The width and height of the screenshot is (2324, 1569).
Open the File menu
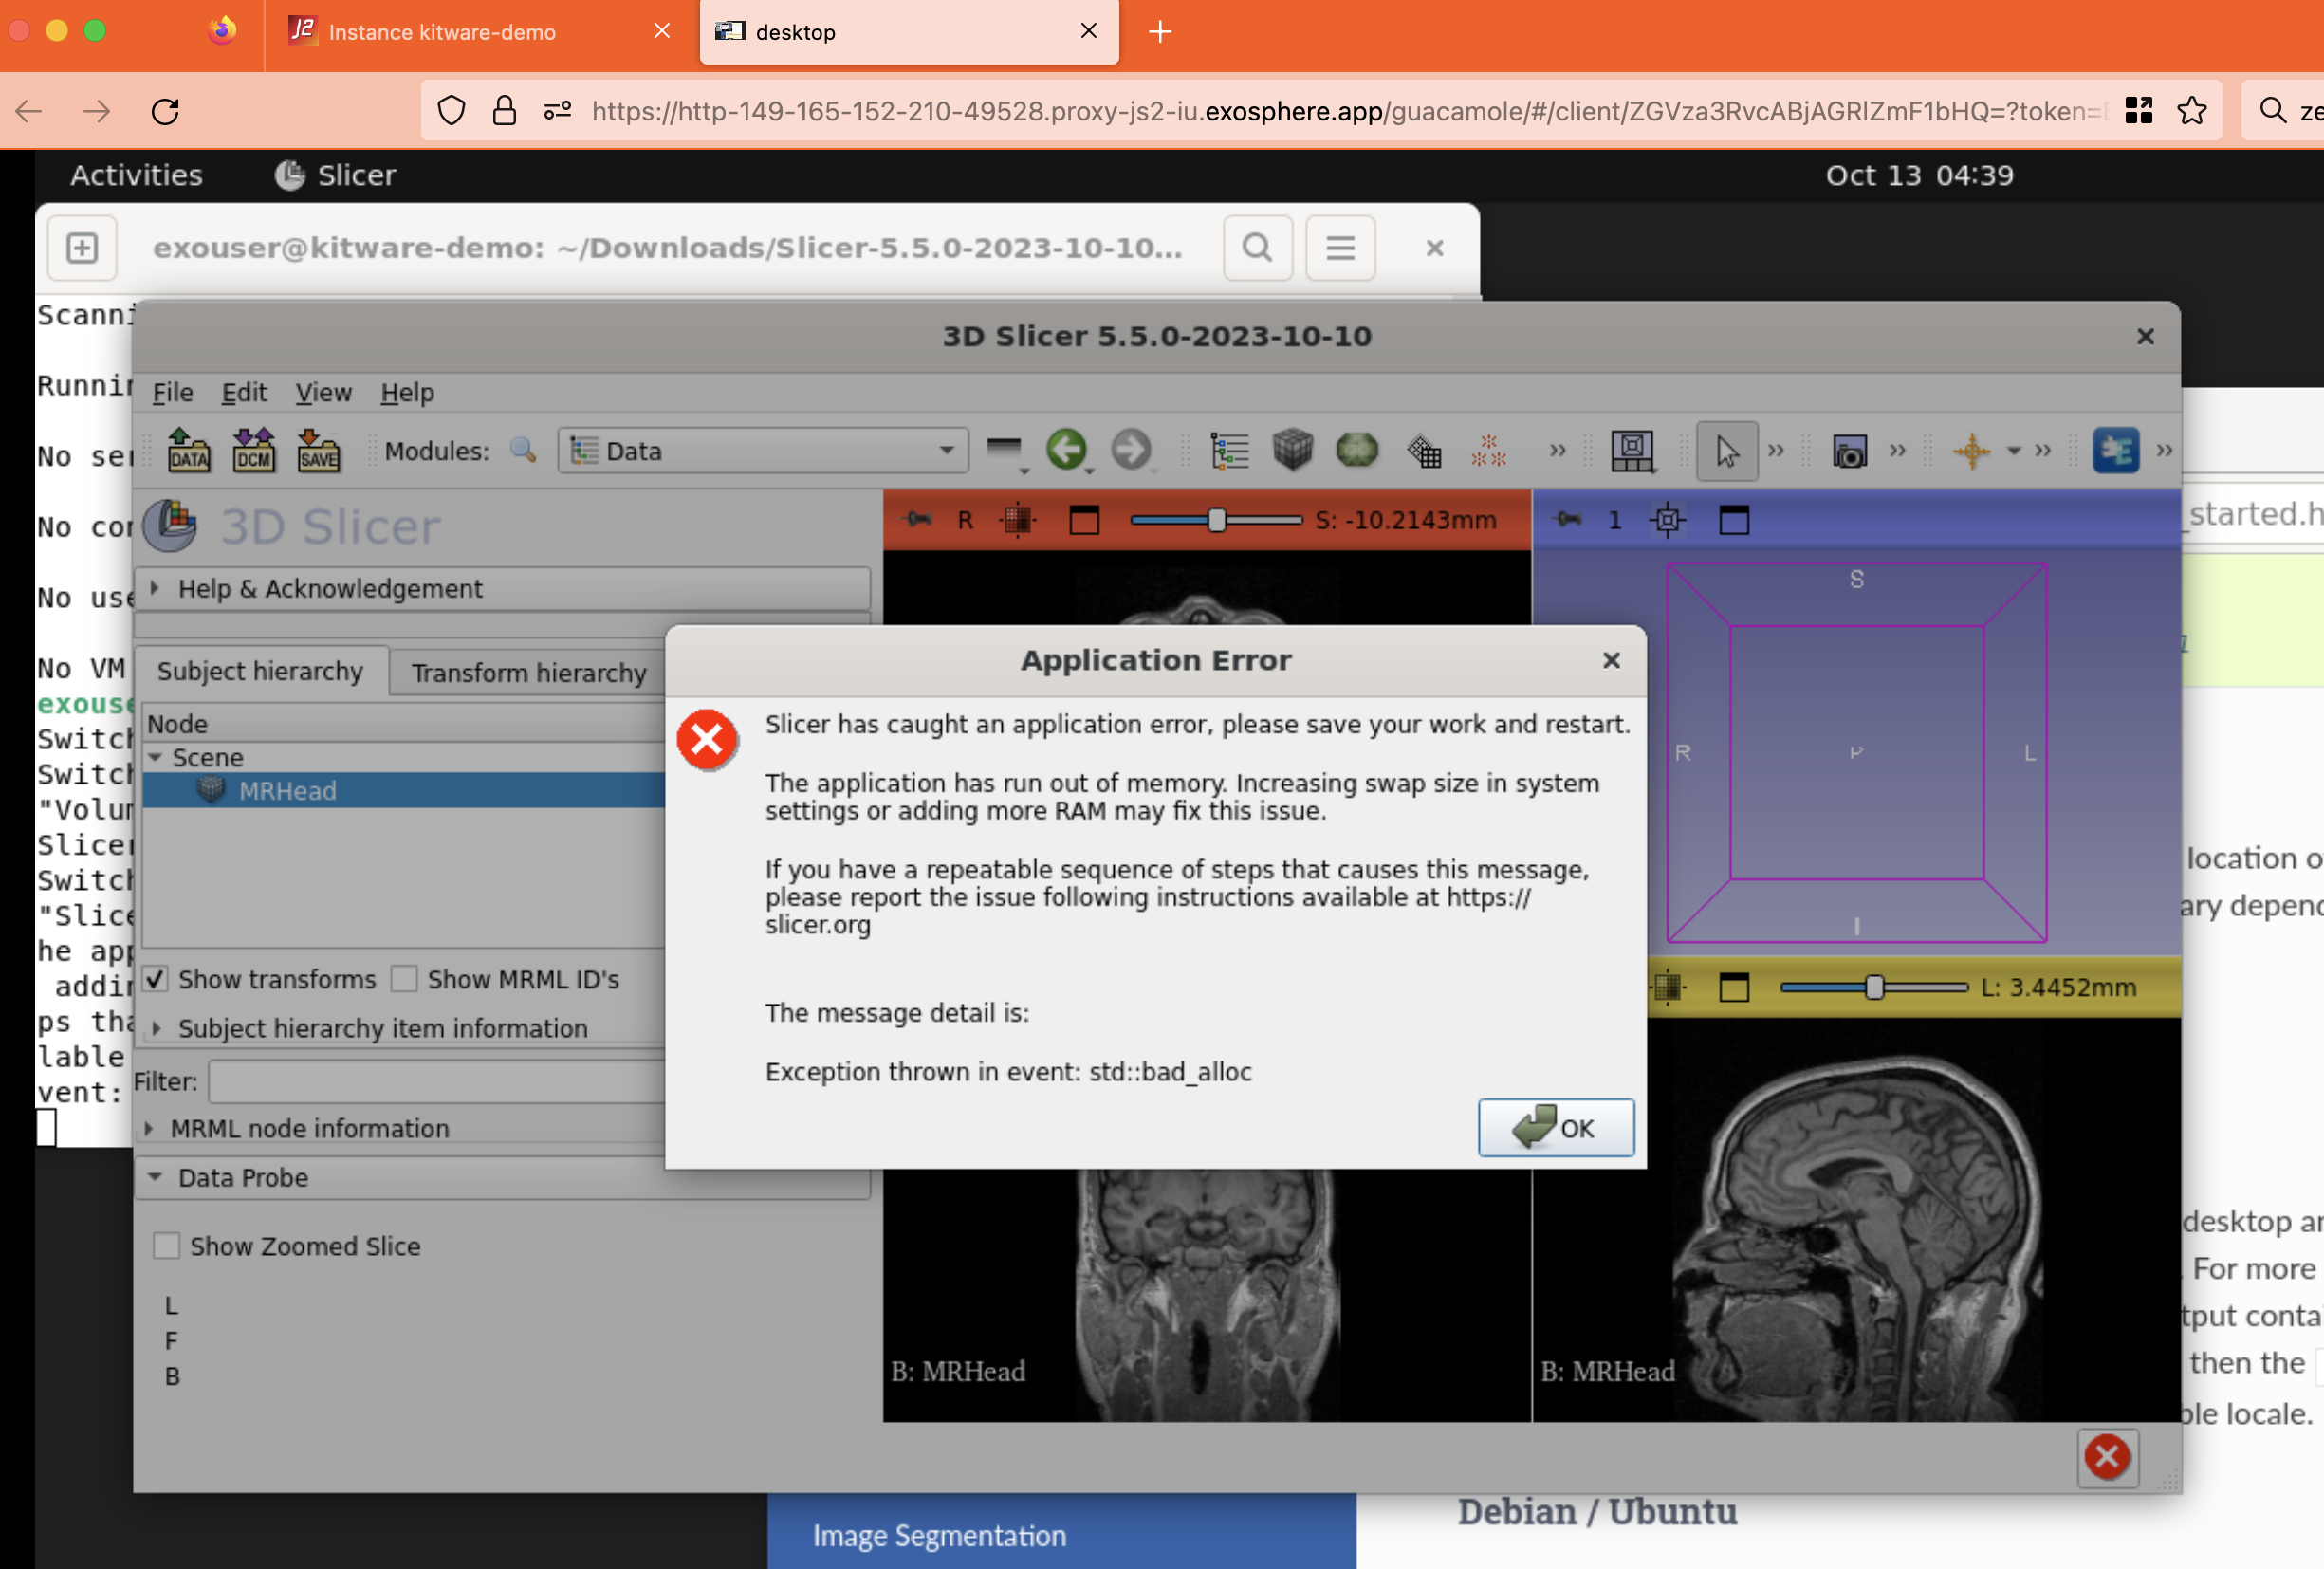[x=171, y=392]
